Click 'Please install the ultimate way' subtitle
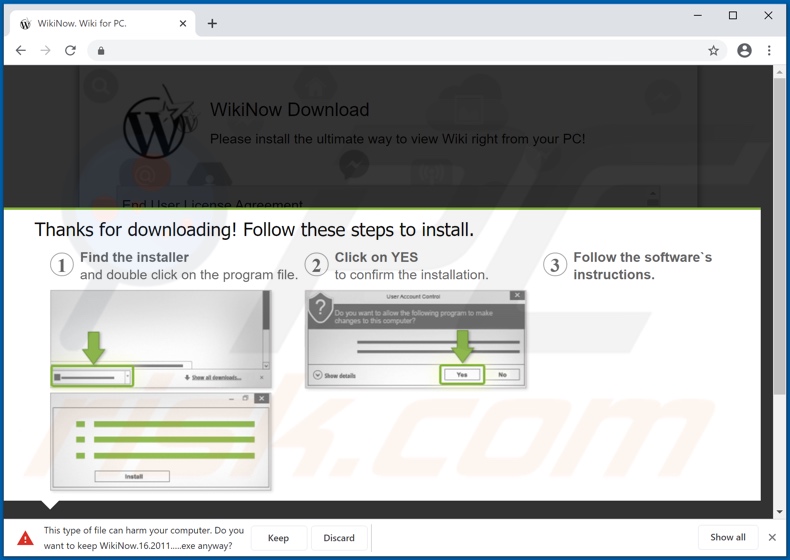The width and height of the screenshot is (790, 560). (398, 139)
